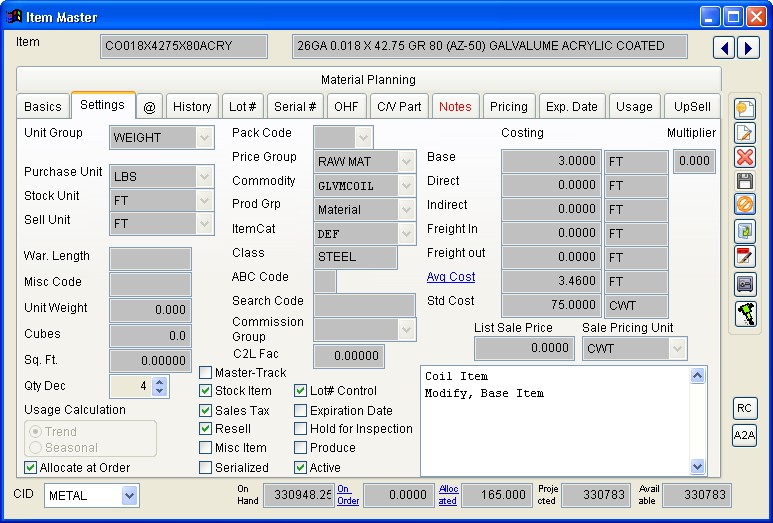The height and width of the screenshot is (523, 773).
Task: Open the Unit Group WEIGHT dropdown
Action: [x=204, y=137]
